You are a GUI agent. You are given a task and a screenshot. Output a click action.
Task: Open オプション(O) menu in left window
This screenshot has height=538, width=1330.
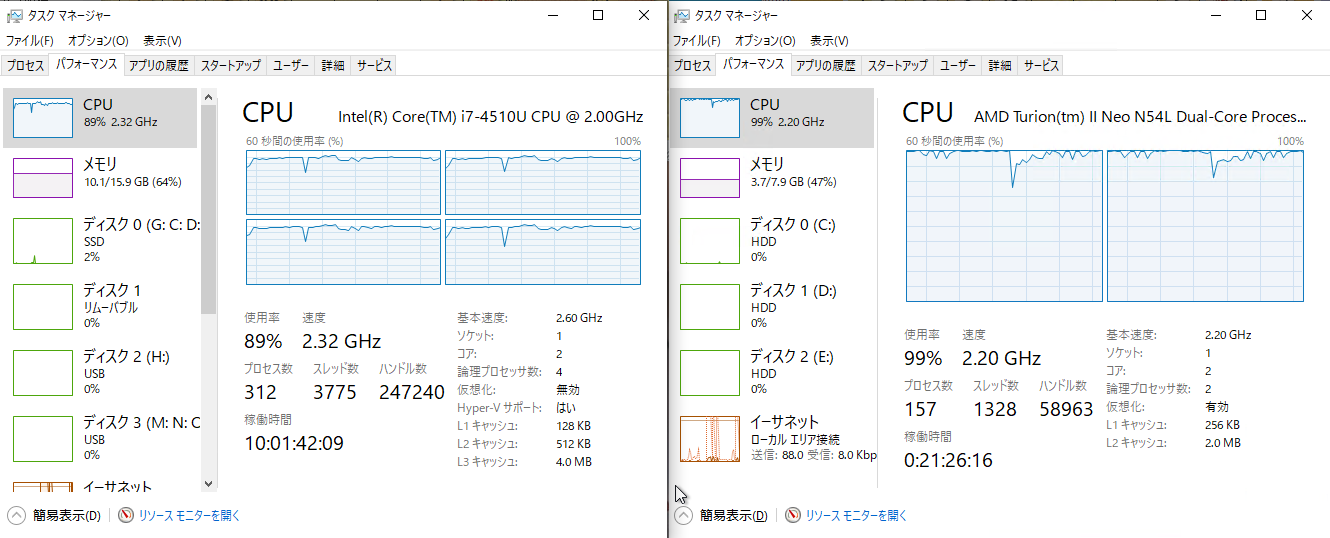98,41
